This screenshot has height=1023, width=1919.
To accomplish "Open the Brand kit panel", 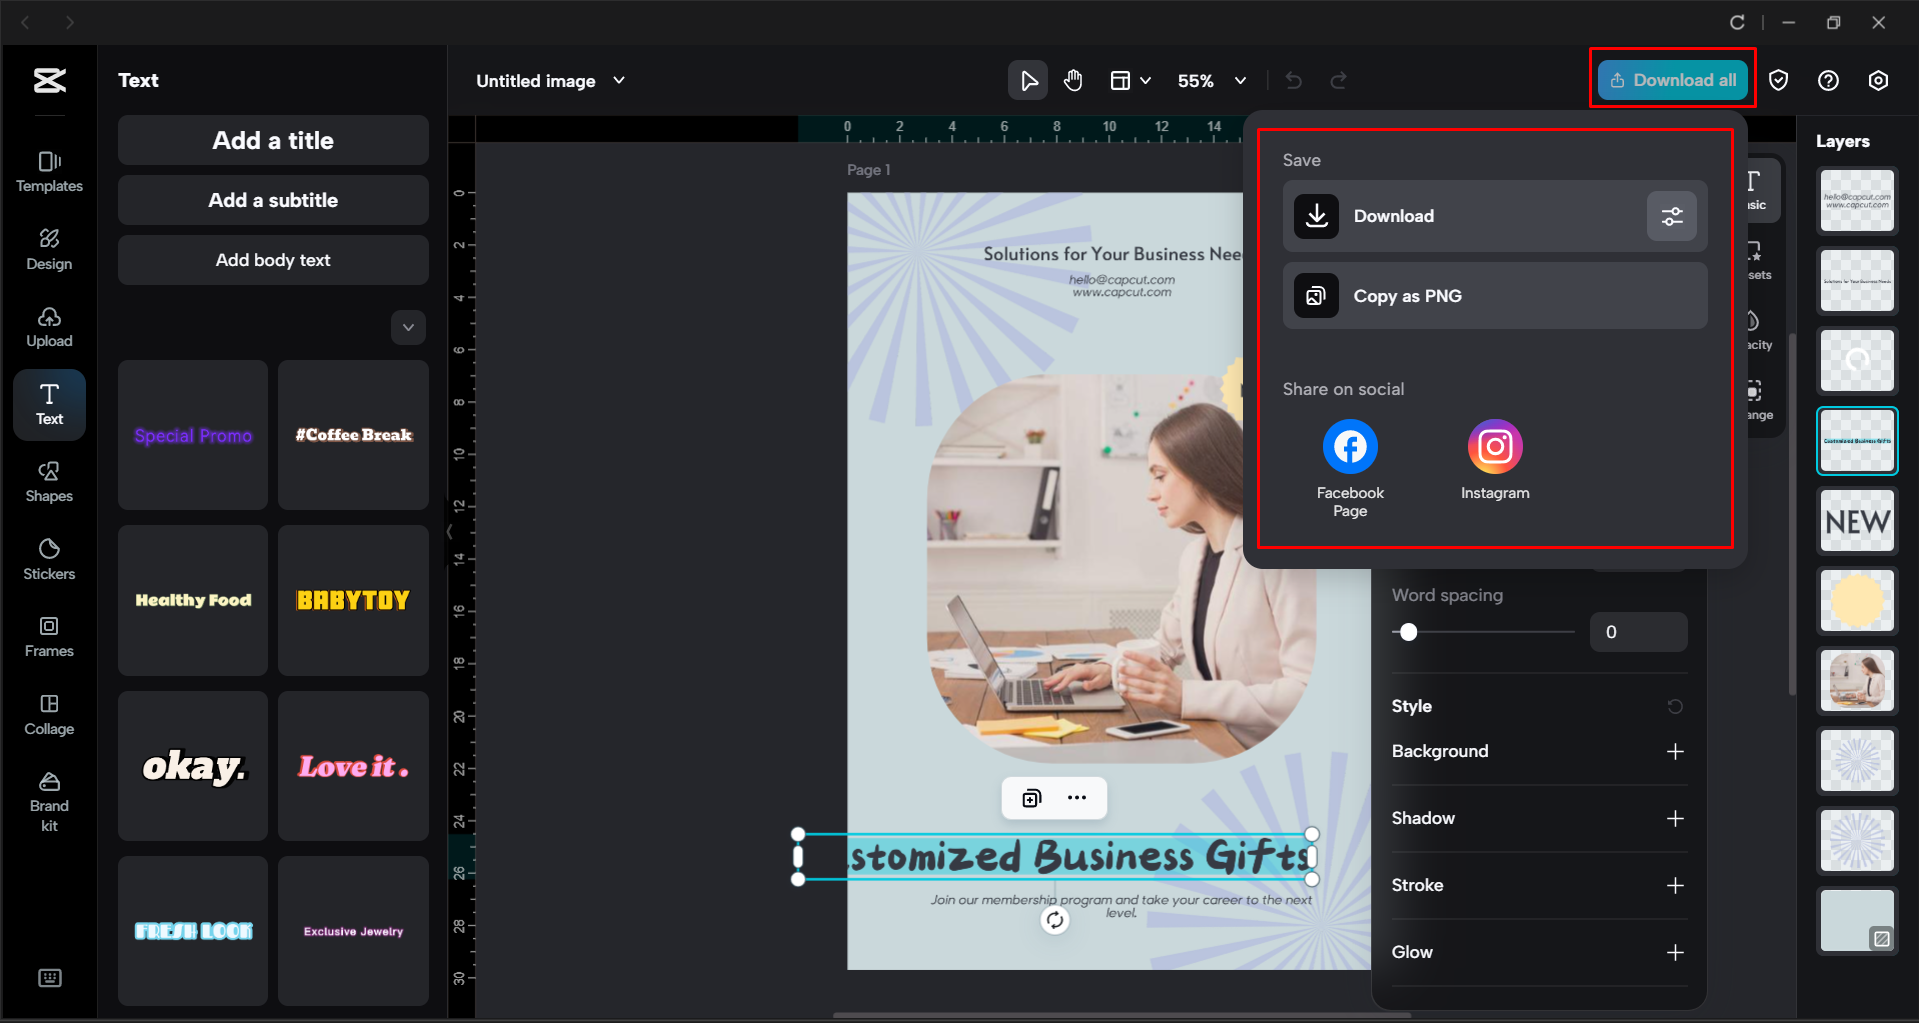I will pos(49,795).
